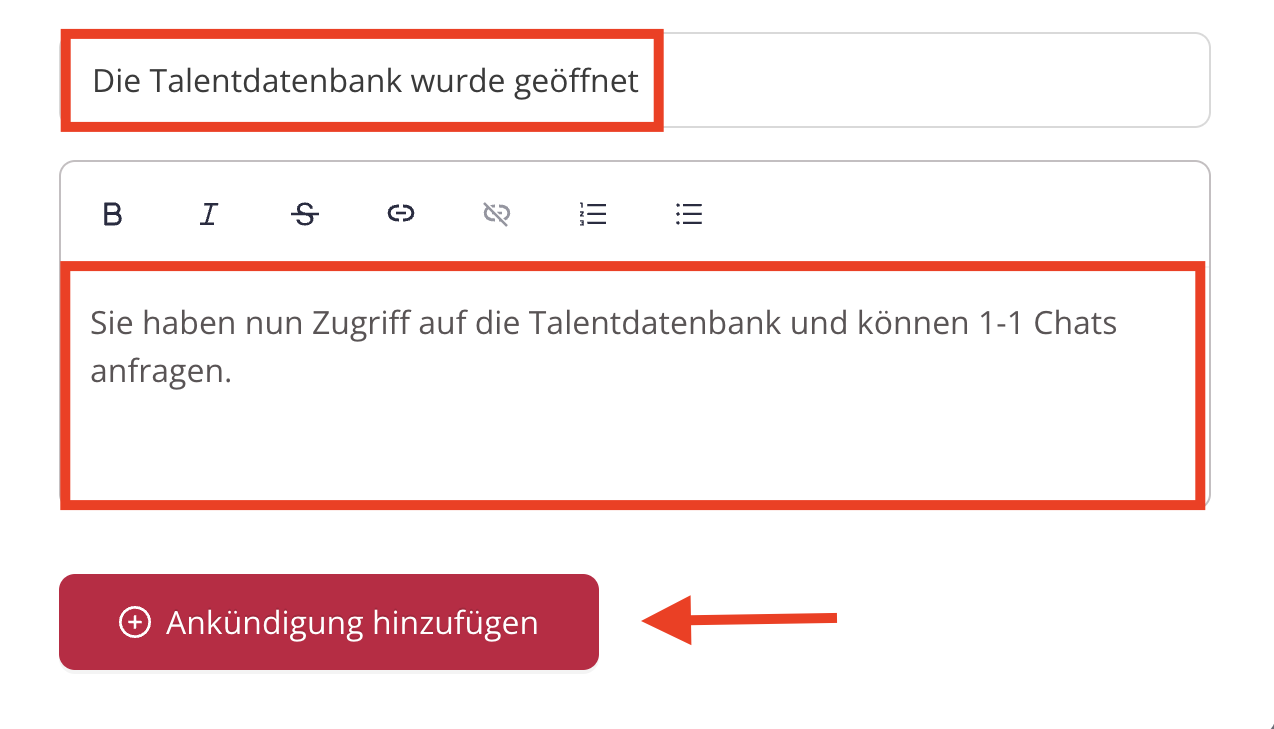The image size is (1274, 729).
Task: Click the word 'anfragen.' in the message
Action: point(161,371)
